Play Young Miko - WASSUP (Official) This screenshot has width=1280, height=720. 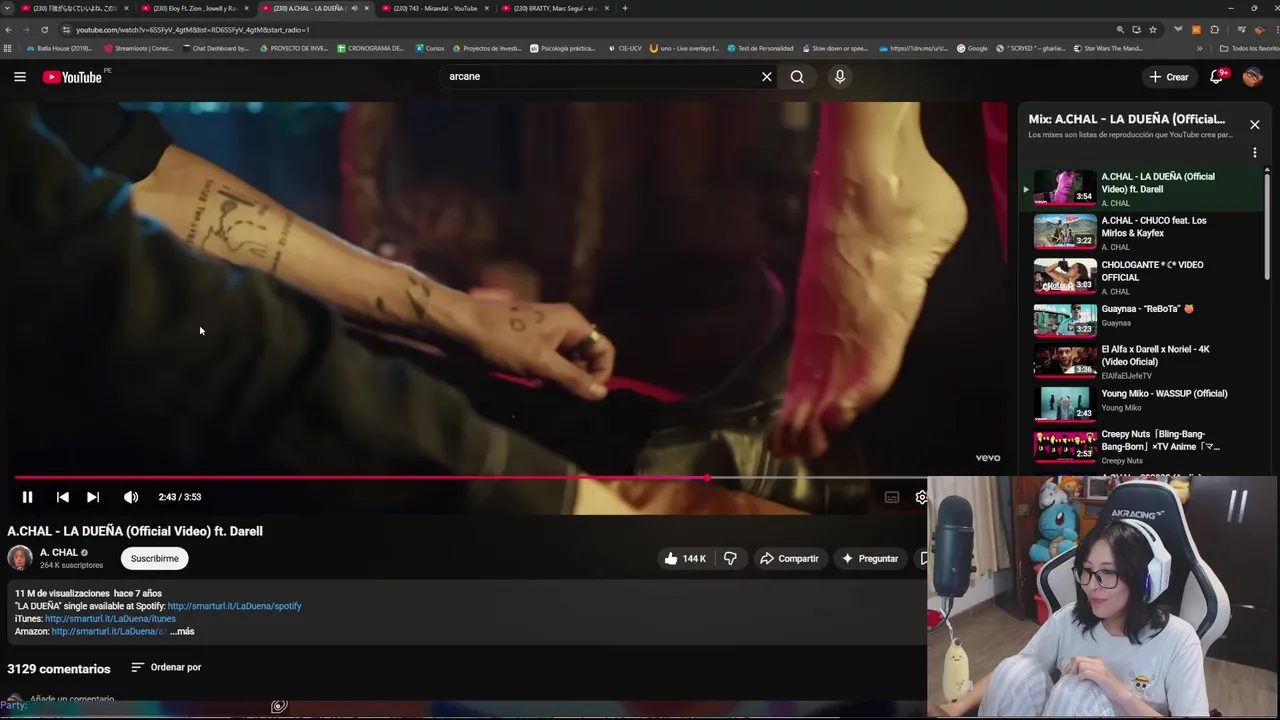click(x=1140, y=404)
